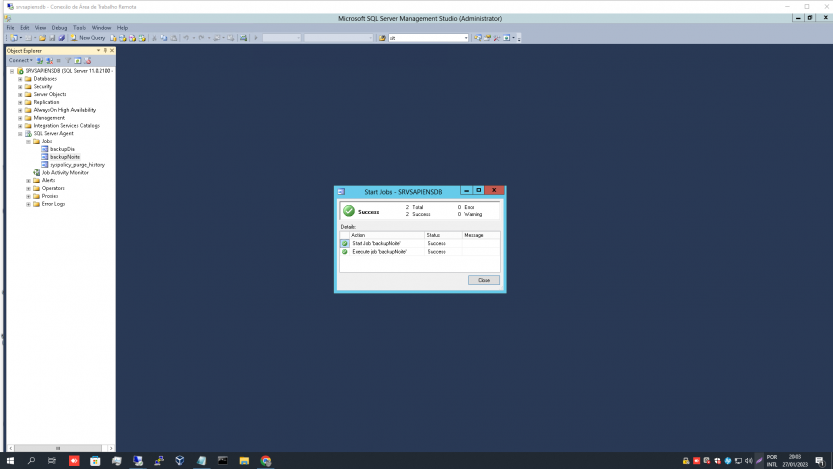Open the View menu
Screen dimensions: 833x469
[40, 28]
